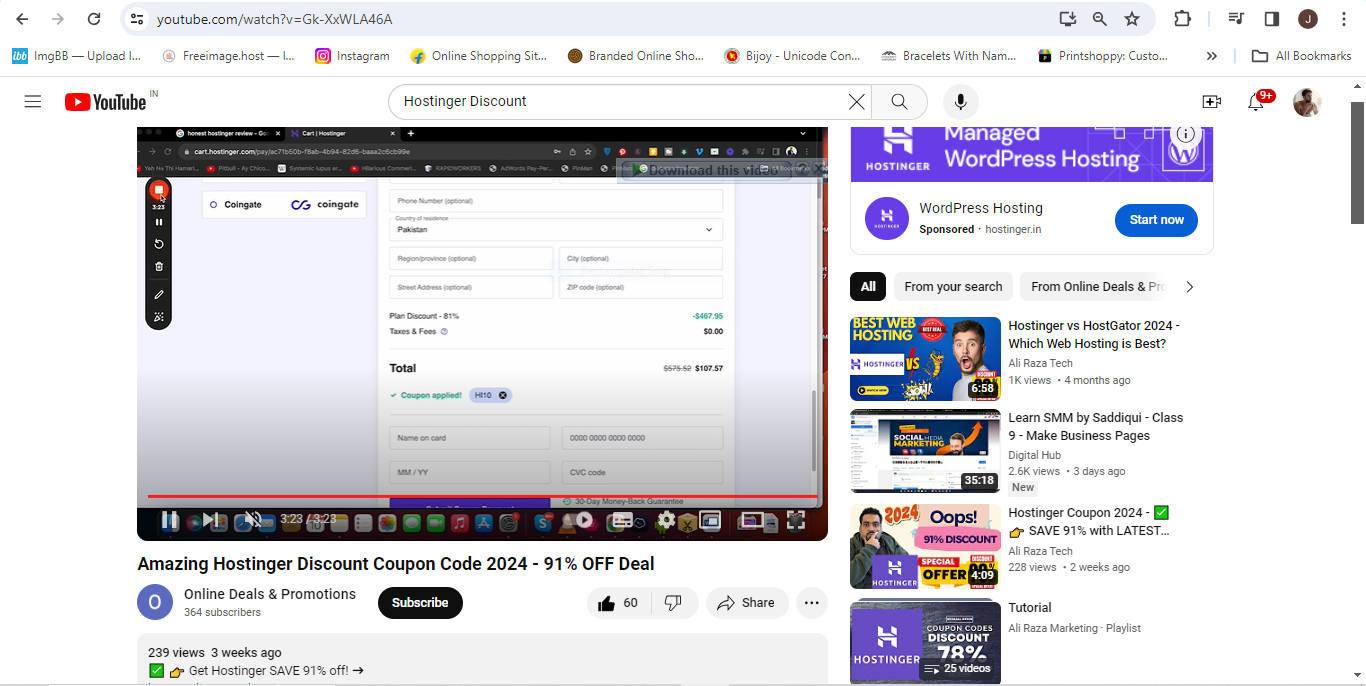Go back in browser history
Image resolution: width=1366 pixels, height=686 pixels.
click(x=22, y=19)
